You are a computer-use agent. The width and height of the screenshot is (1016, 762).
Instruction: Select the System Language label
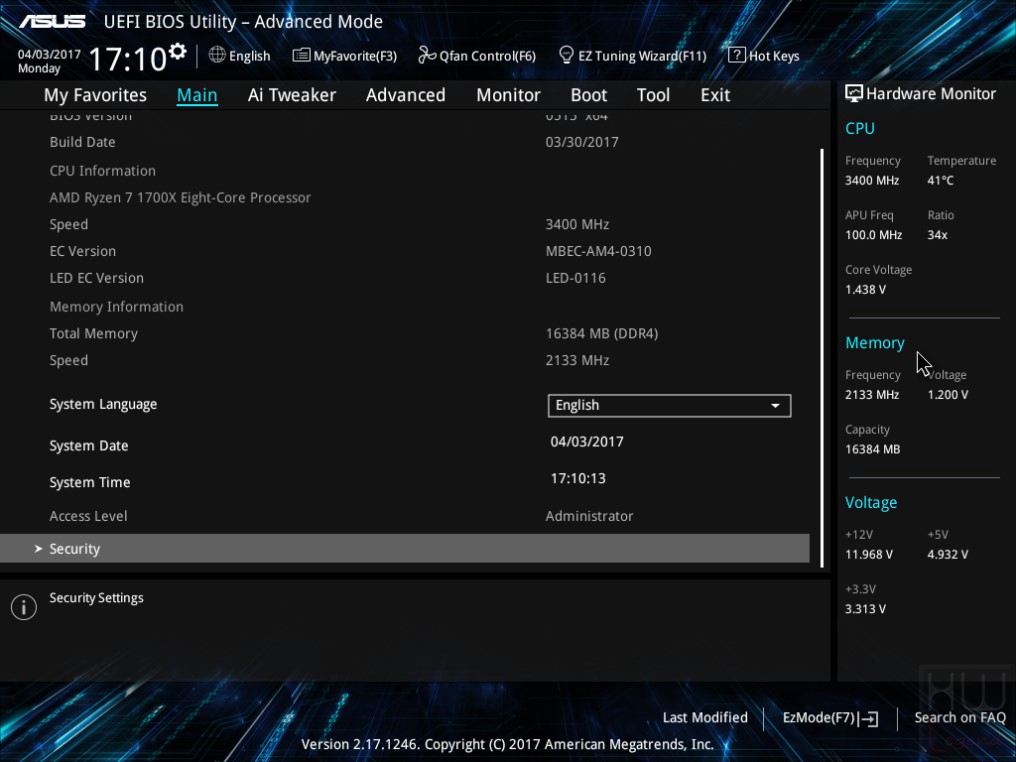point(103,404)
